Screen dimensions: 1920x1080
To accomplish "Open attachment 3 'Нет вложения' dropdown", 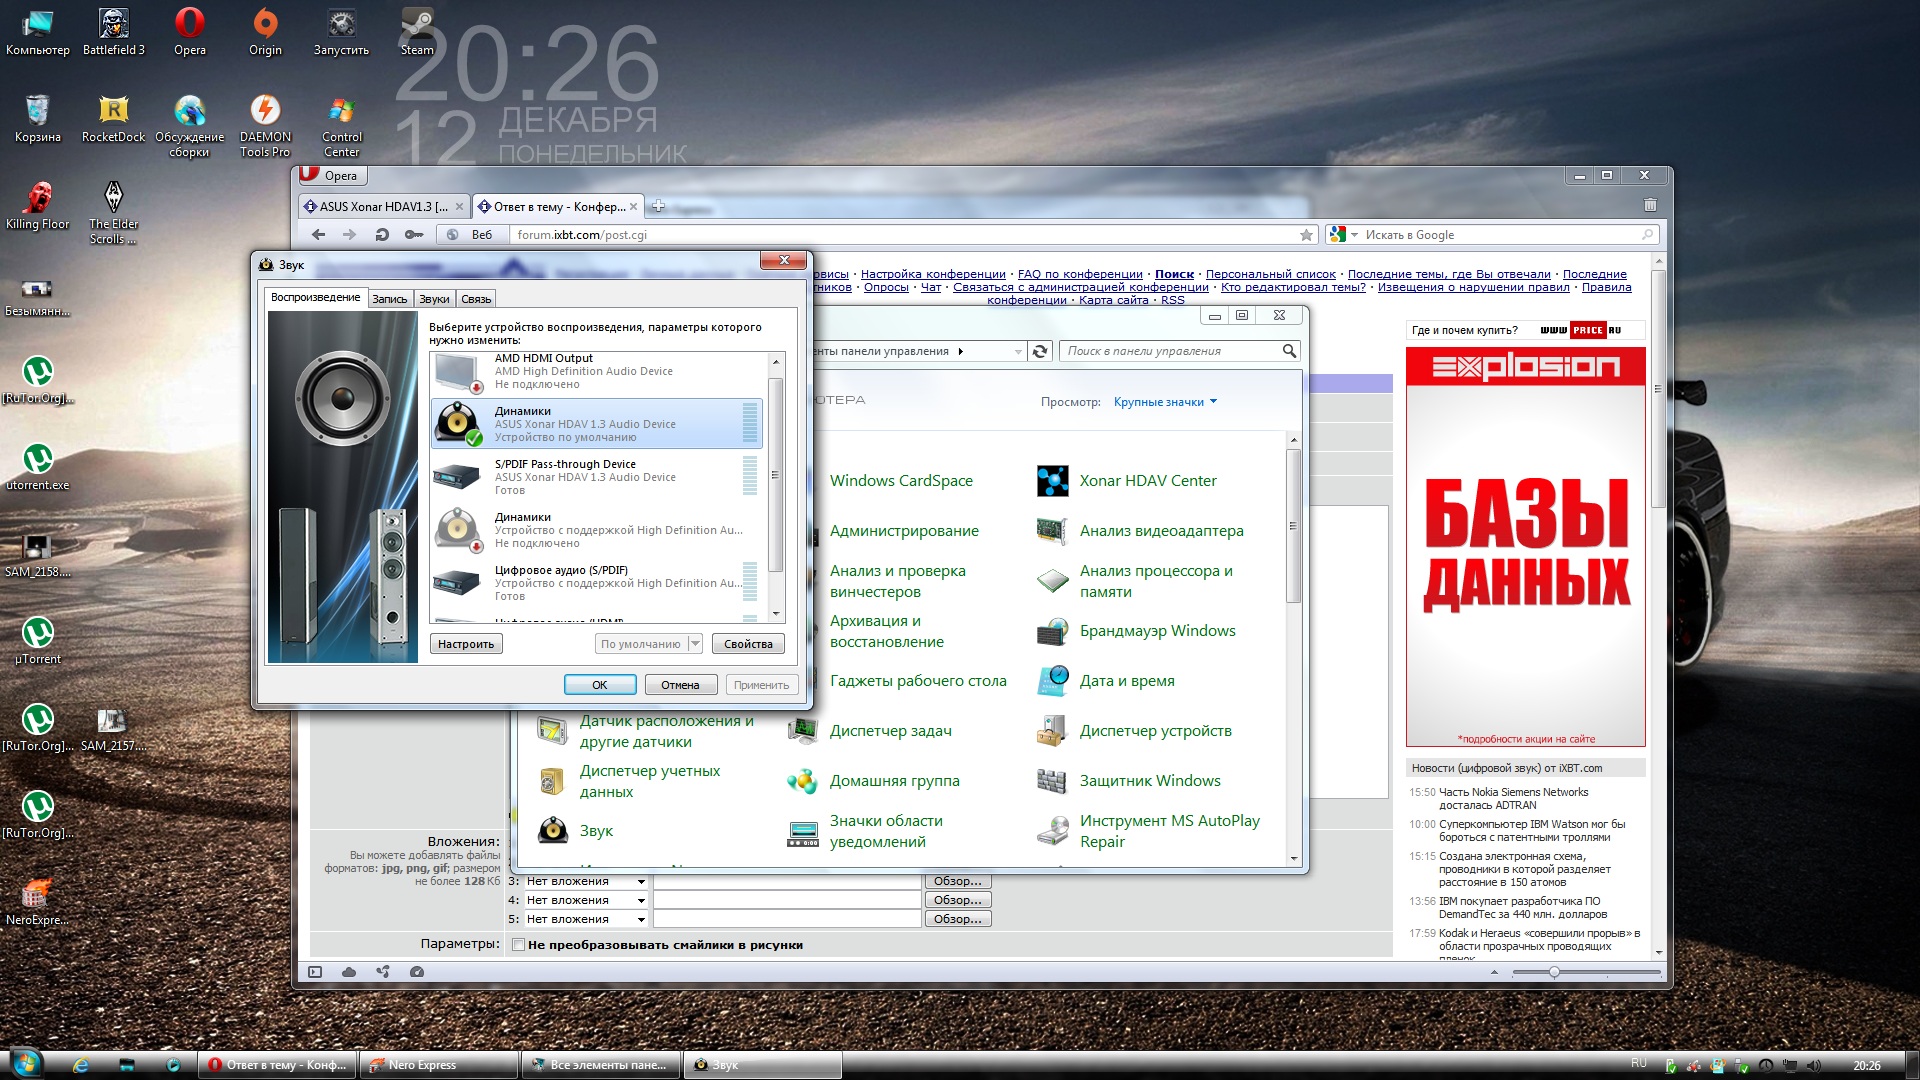I will click(586, 881).
